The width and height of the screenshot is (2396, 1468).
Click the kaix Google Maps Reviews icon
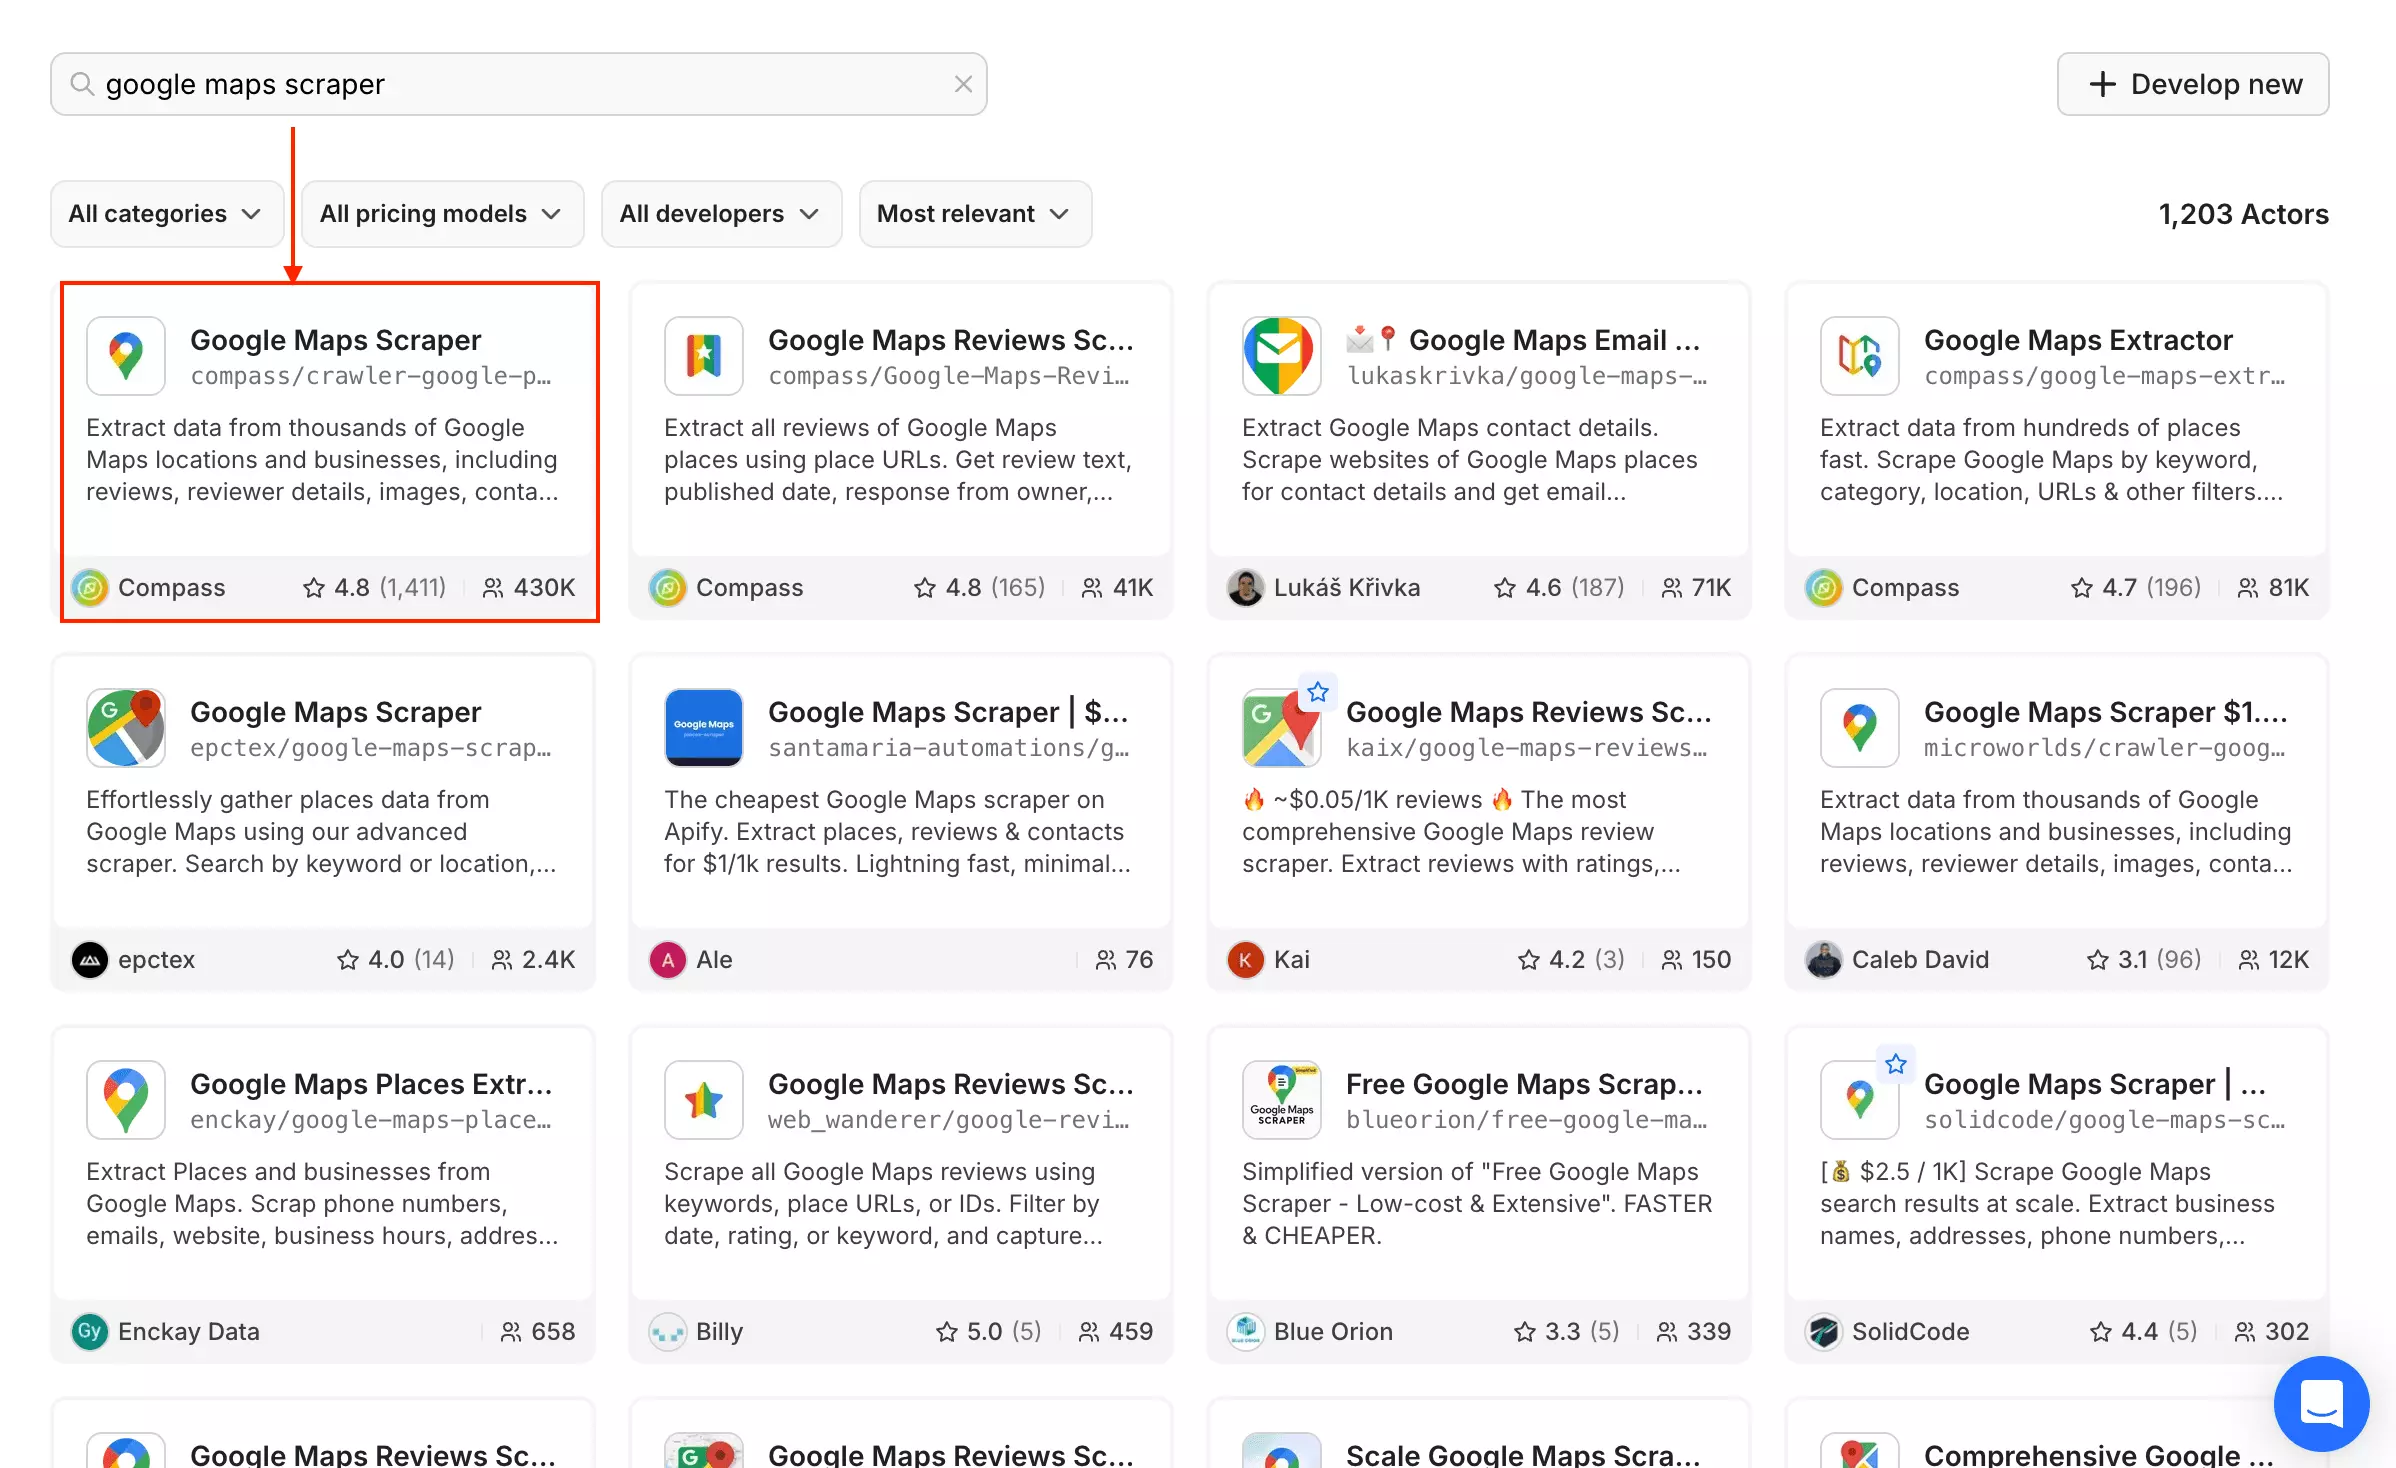pos(1282,728)
